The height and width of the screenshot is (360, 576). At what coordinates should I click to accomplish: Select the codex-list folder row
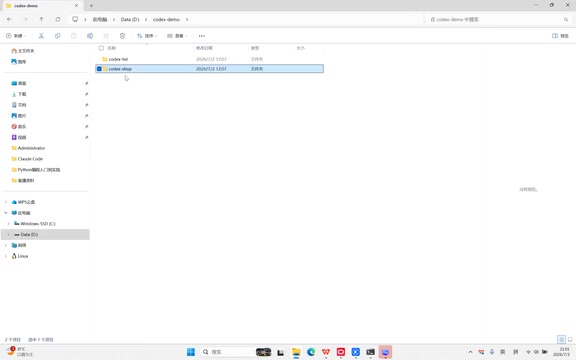tap(209, 59)
